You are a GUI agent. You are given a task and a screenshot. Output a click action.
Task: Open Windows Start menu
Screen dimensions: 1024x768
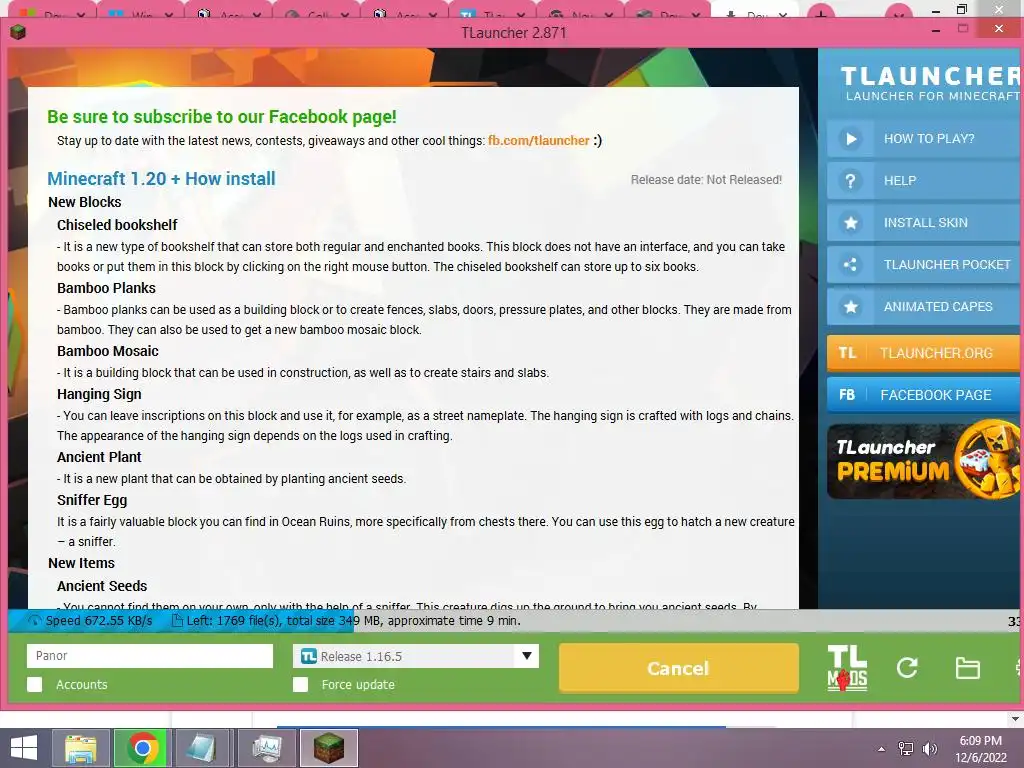pyautogui.click(x=24, y=748)
